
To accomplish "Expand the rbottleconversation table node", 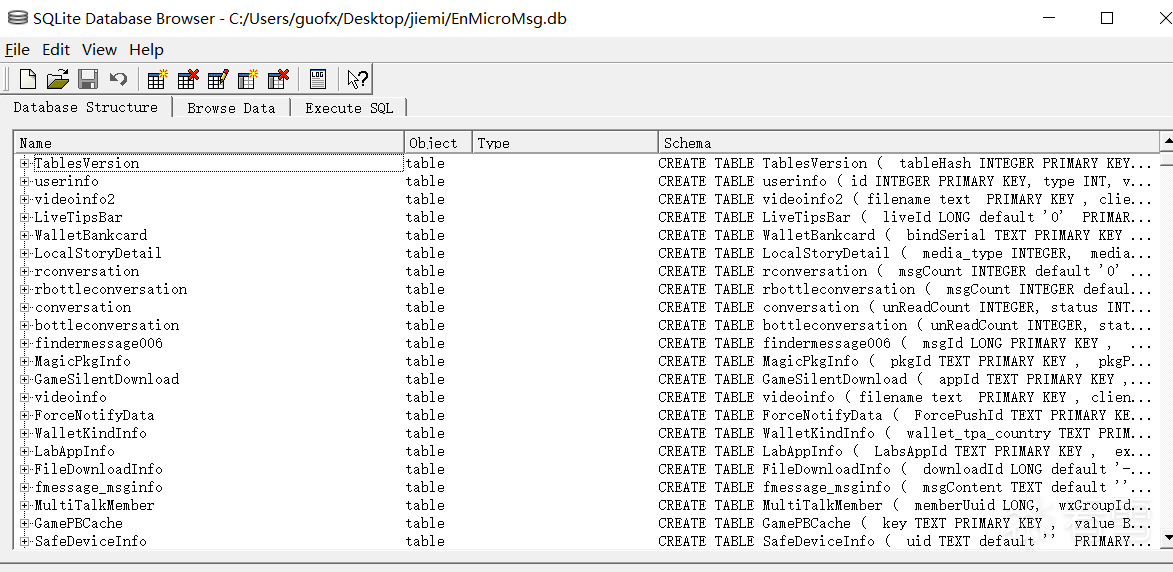I will pyautogui.click(x=25, y=289).
